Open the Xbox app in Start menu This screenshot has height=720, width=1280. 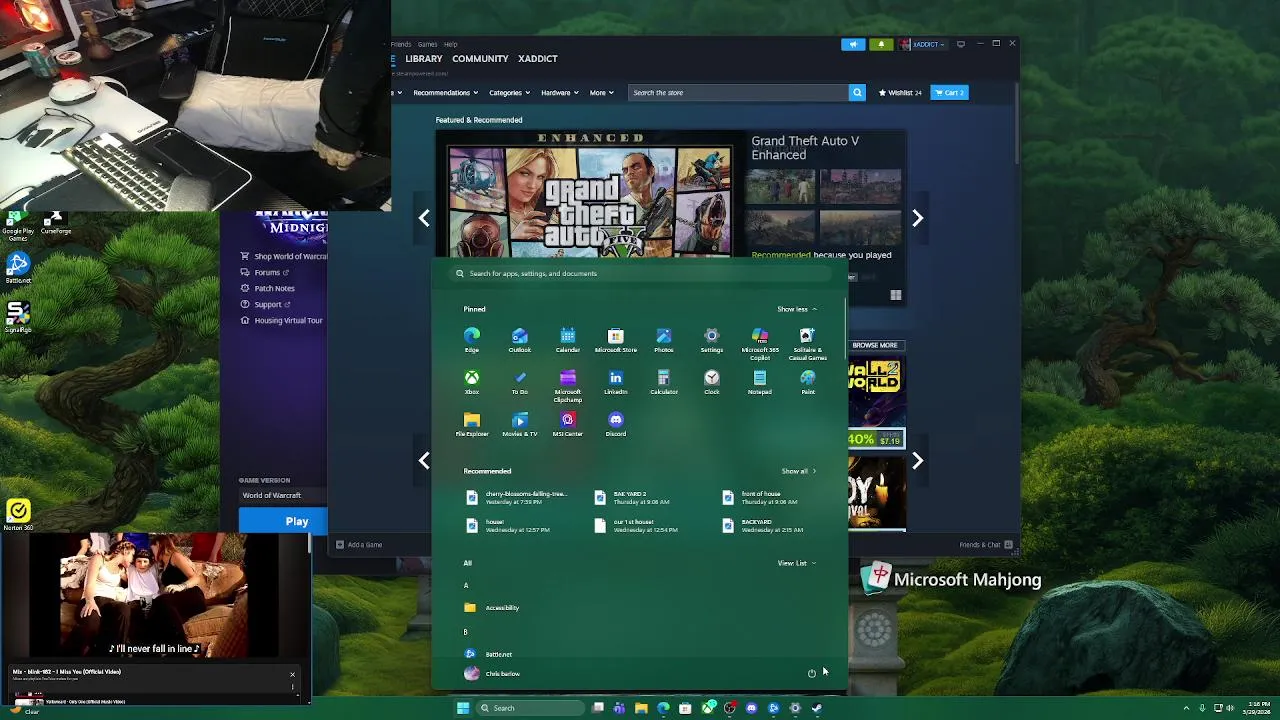point(472,382)
